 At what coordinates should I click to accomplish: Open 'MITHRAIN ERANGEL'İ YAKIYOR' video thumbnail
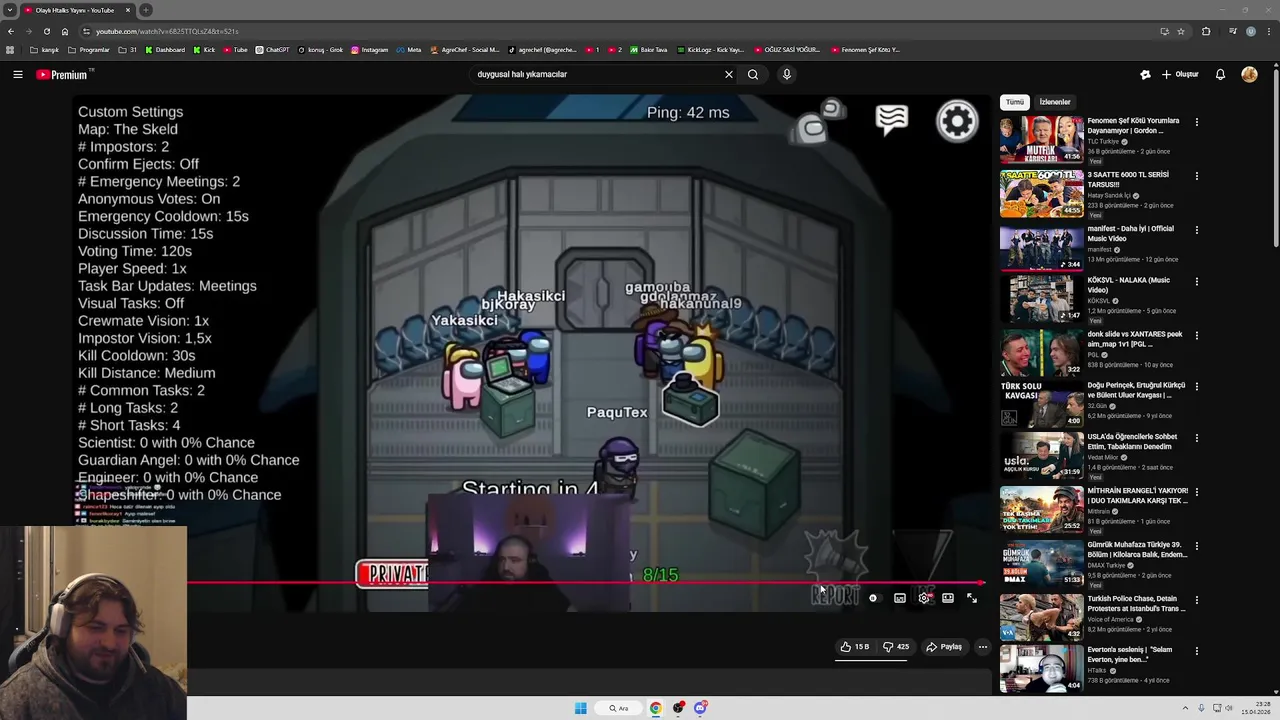click(x=1041, y=509)
